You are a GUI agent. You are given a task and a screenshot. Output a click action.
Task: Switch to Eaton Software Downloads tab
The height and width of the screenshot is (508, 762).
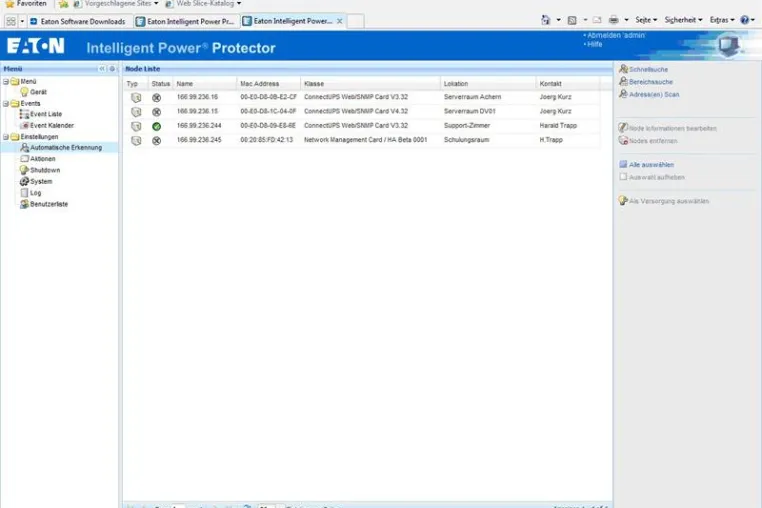(x=80, y=21)
